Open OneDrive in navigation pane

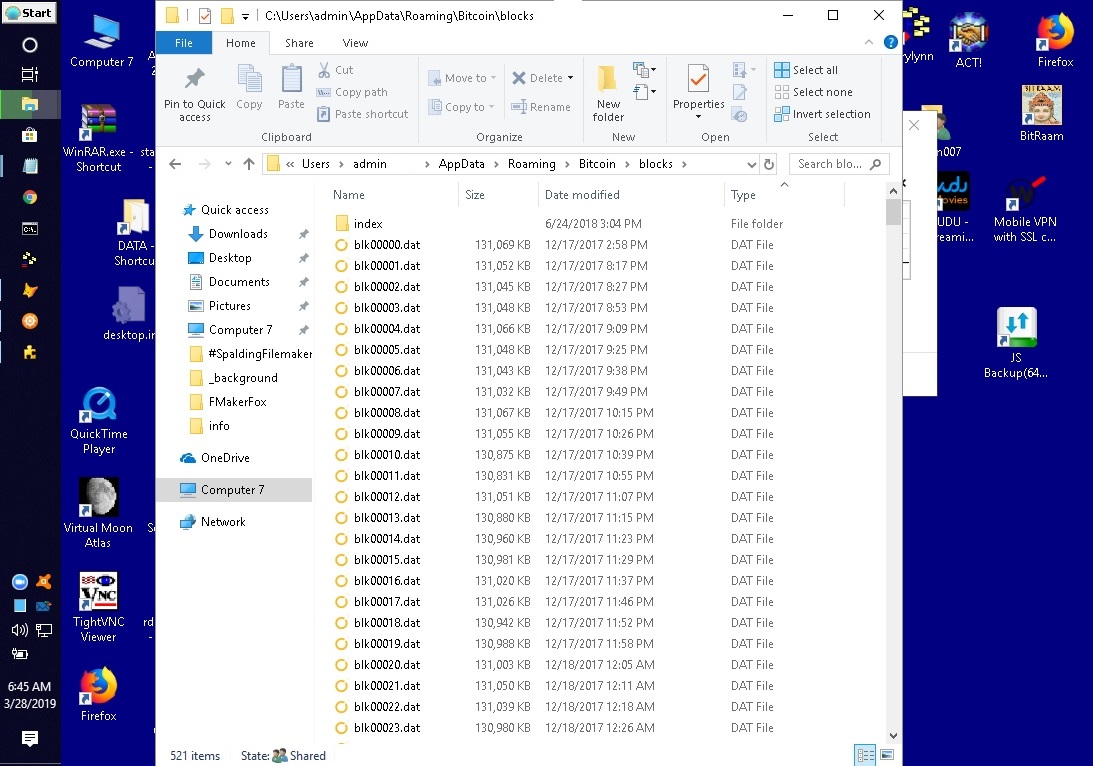pos(224,458)
